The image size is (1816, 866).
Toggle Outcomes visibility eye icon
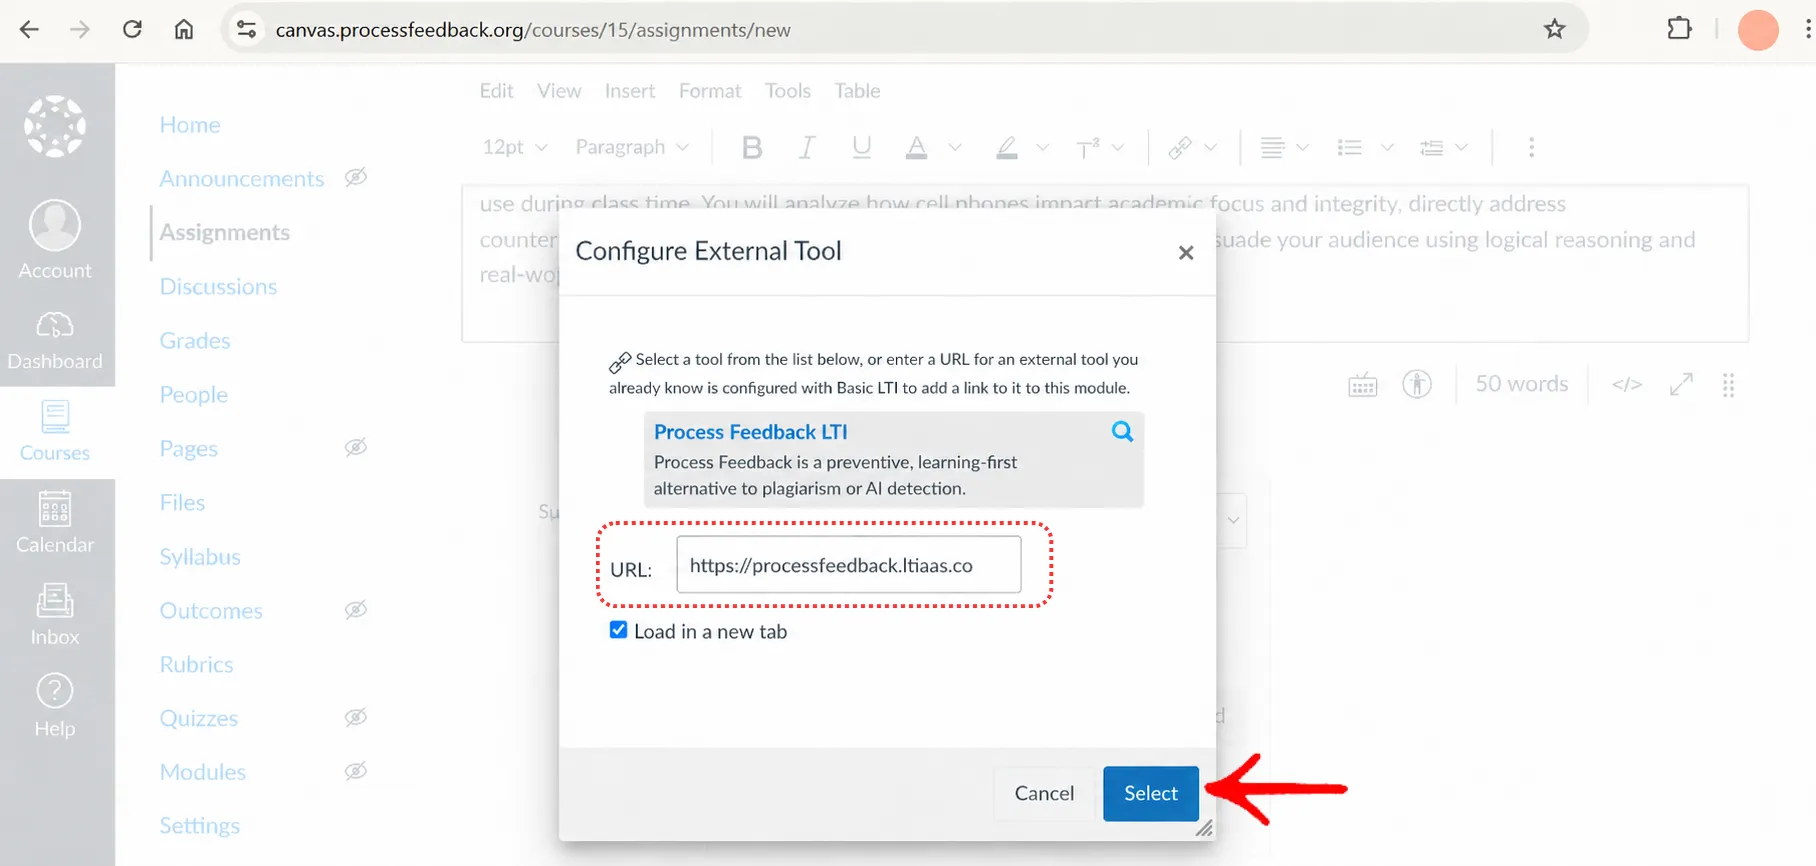[x=356, y=609]
